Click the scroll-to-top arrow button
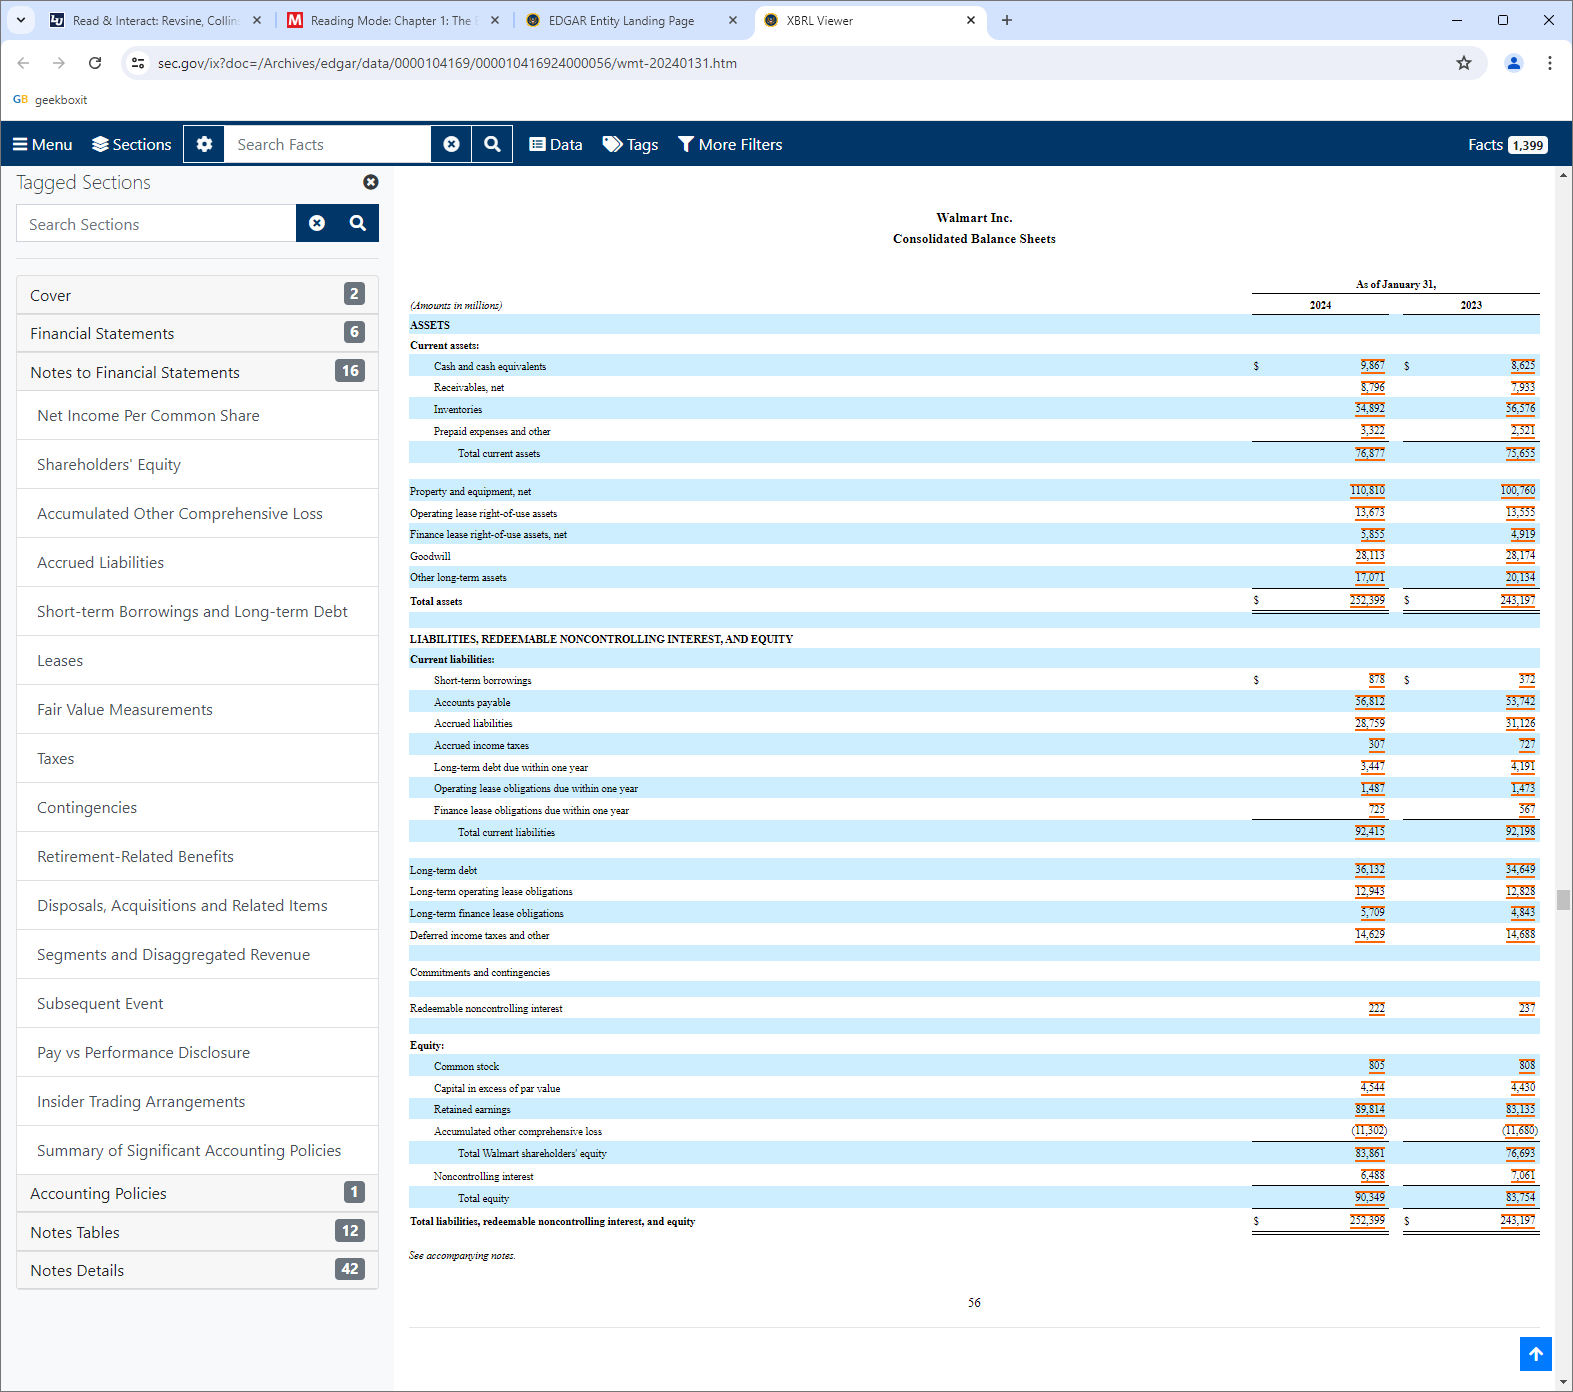Image resolution: width=1573 pixels, height=1392 pixels. (1536, 1354)
